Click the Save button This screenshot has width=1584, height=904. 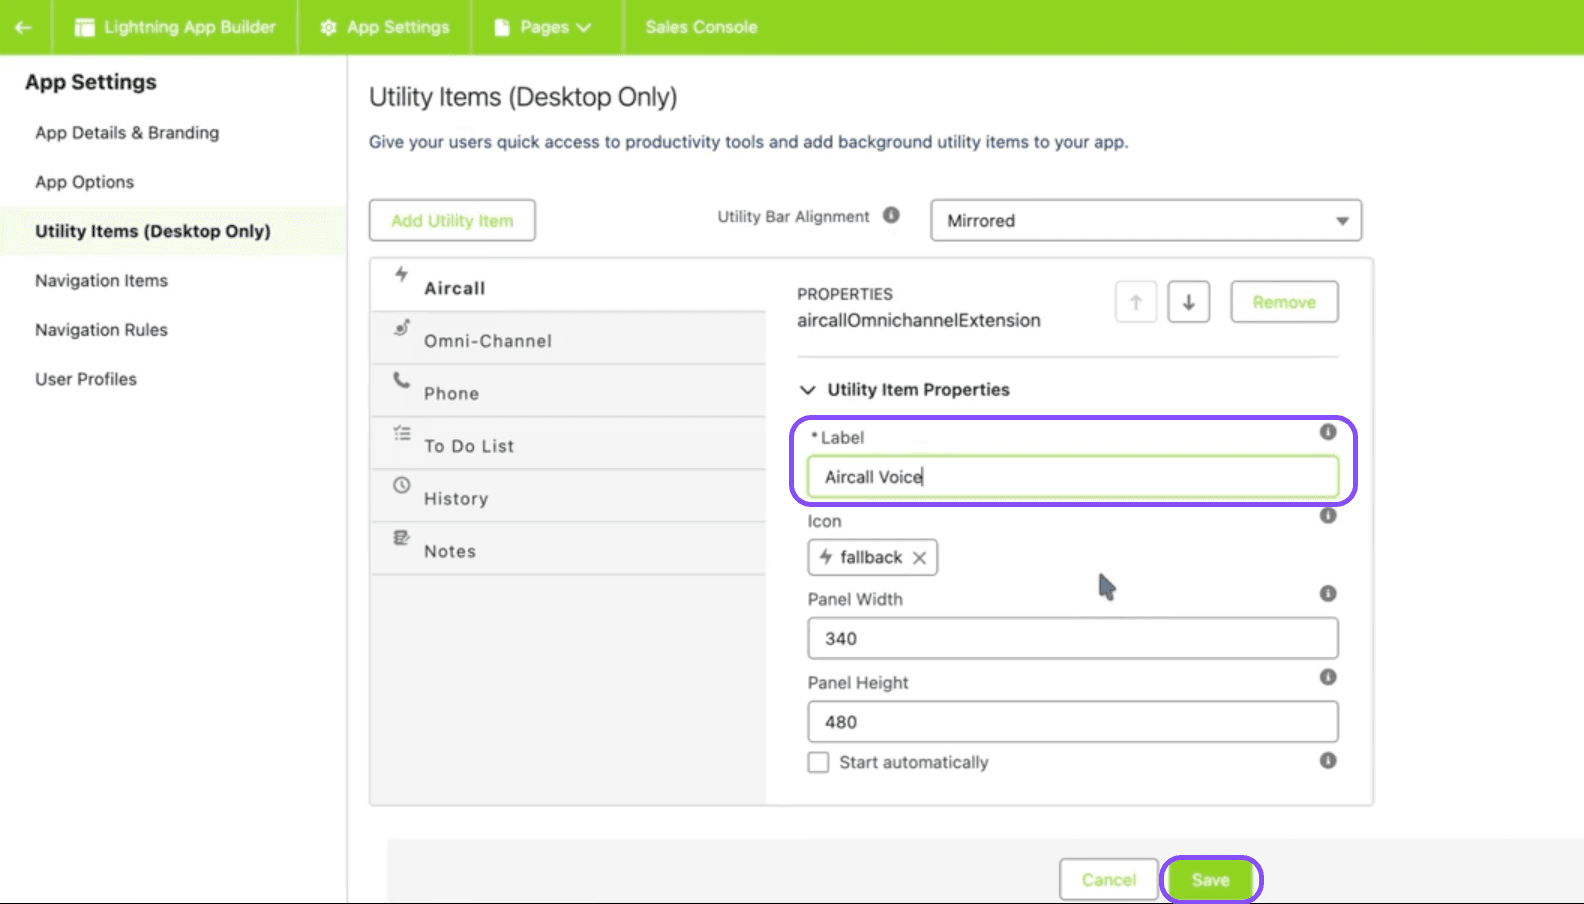coord(1211,880)
